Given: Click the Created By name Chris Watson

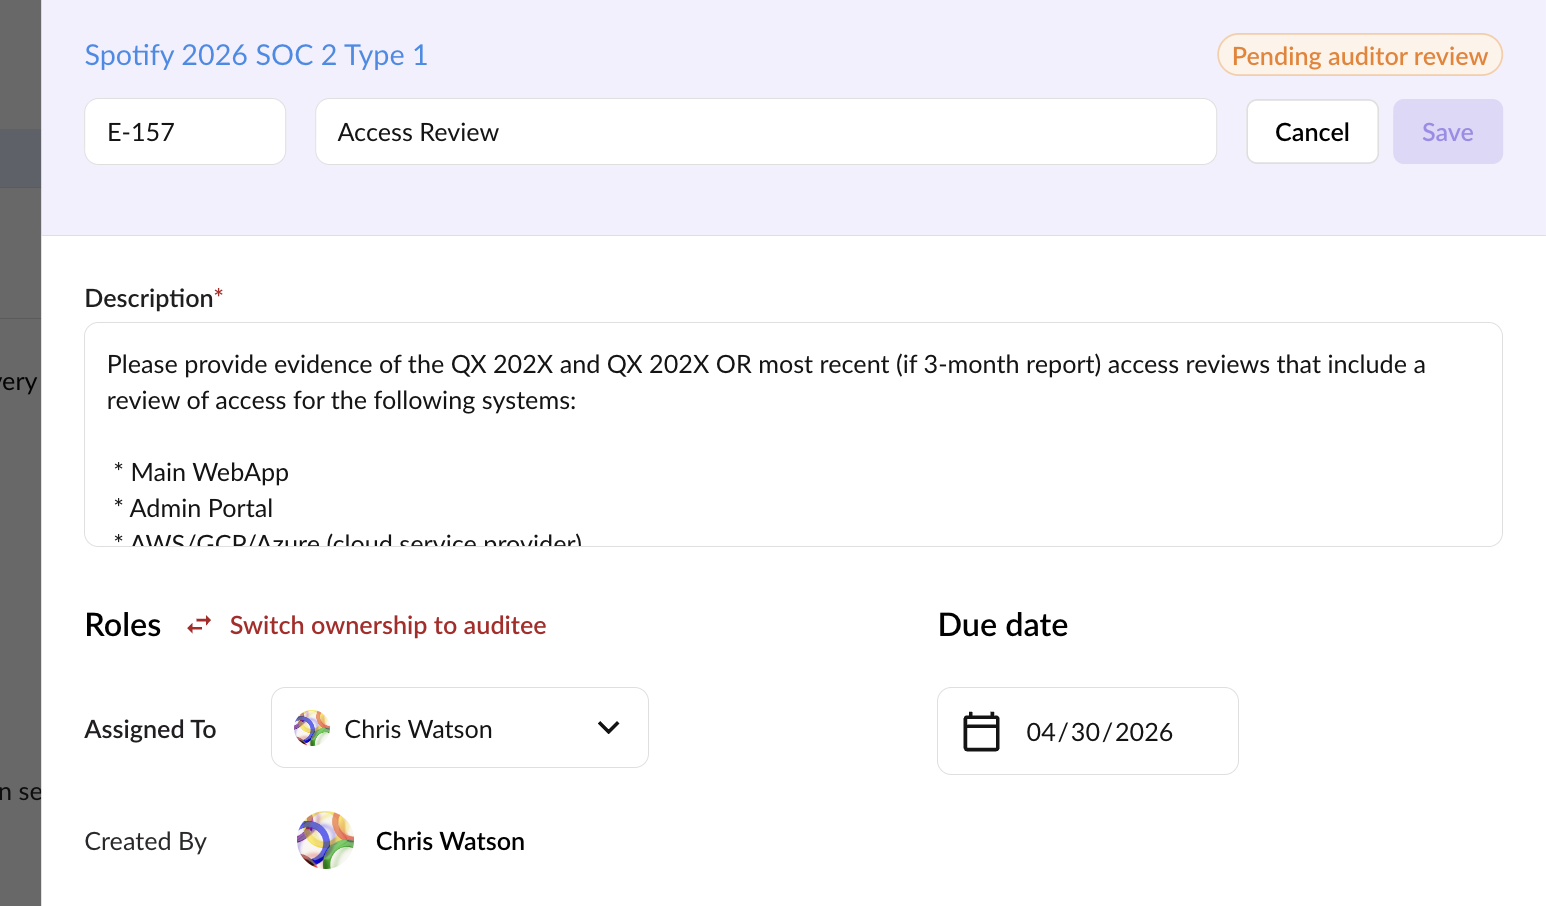Looking at the screenshot, I should pos(450,841).
